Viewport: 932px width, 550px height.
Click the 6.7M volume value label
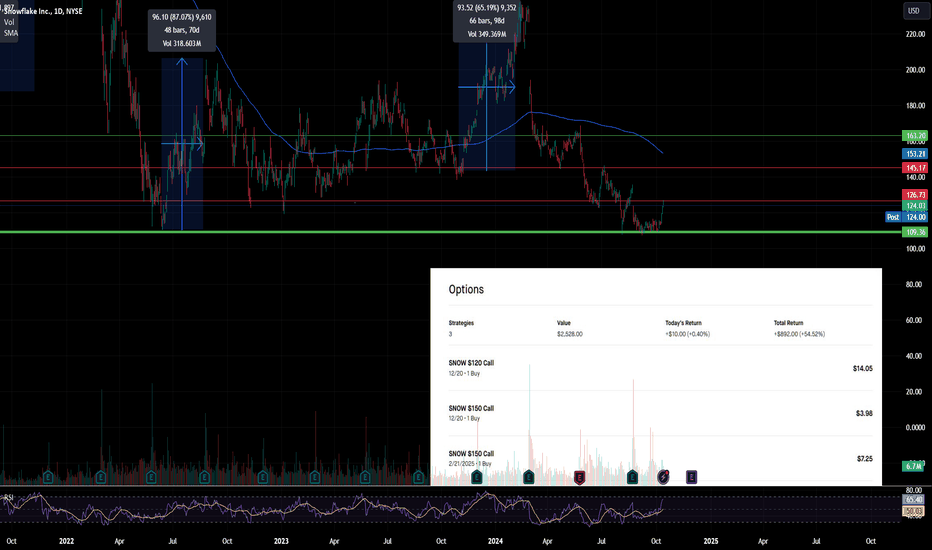(x=913, y=466)
